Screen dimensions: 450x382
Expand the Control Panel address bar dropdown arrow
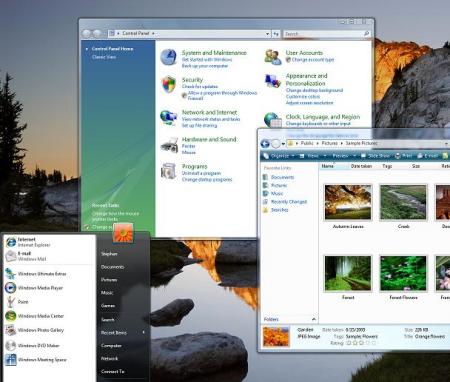tap(267, 34)
